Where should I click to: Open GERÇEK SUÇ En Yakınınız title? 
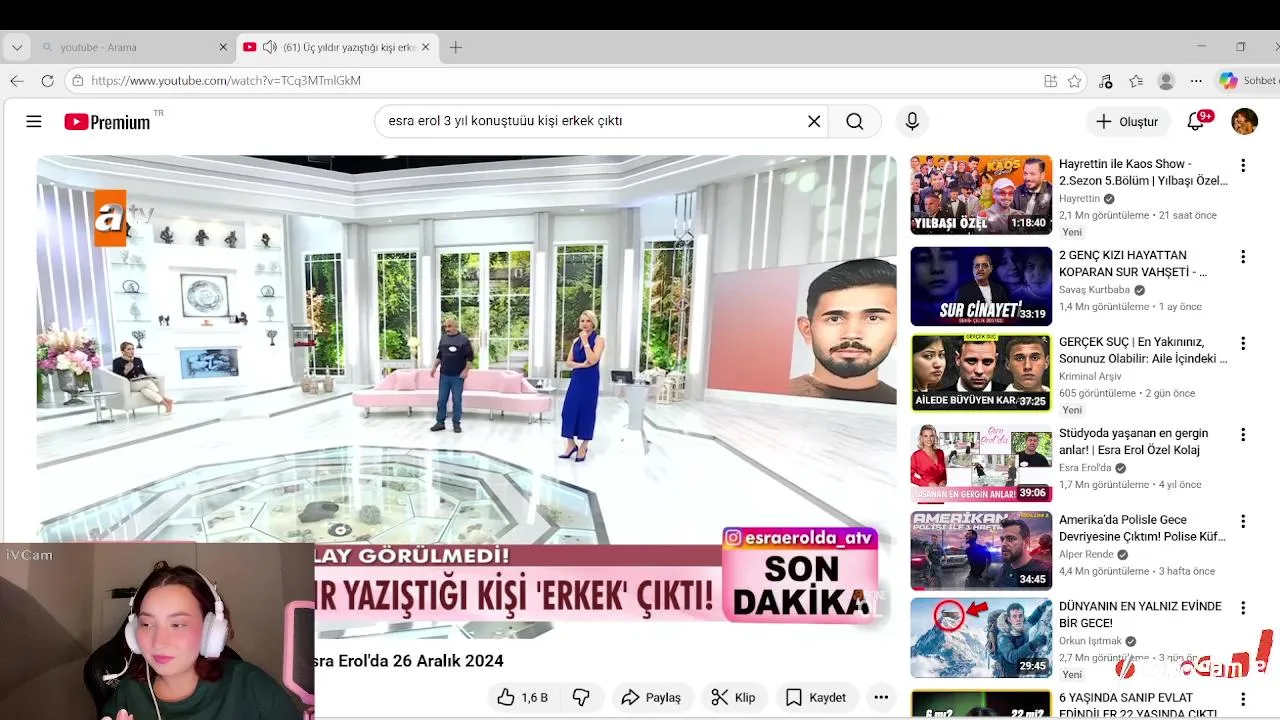[1143, 350]
